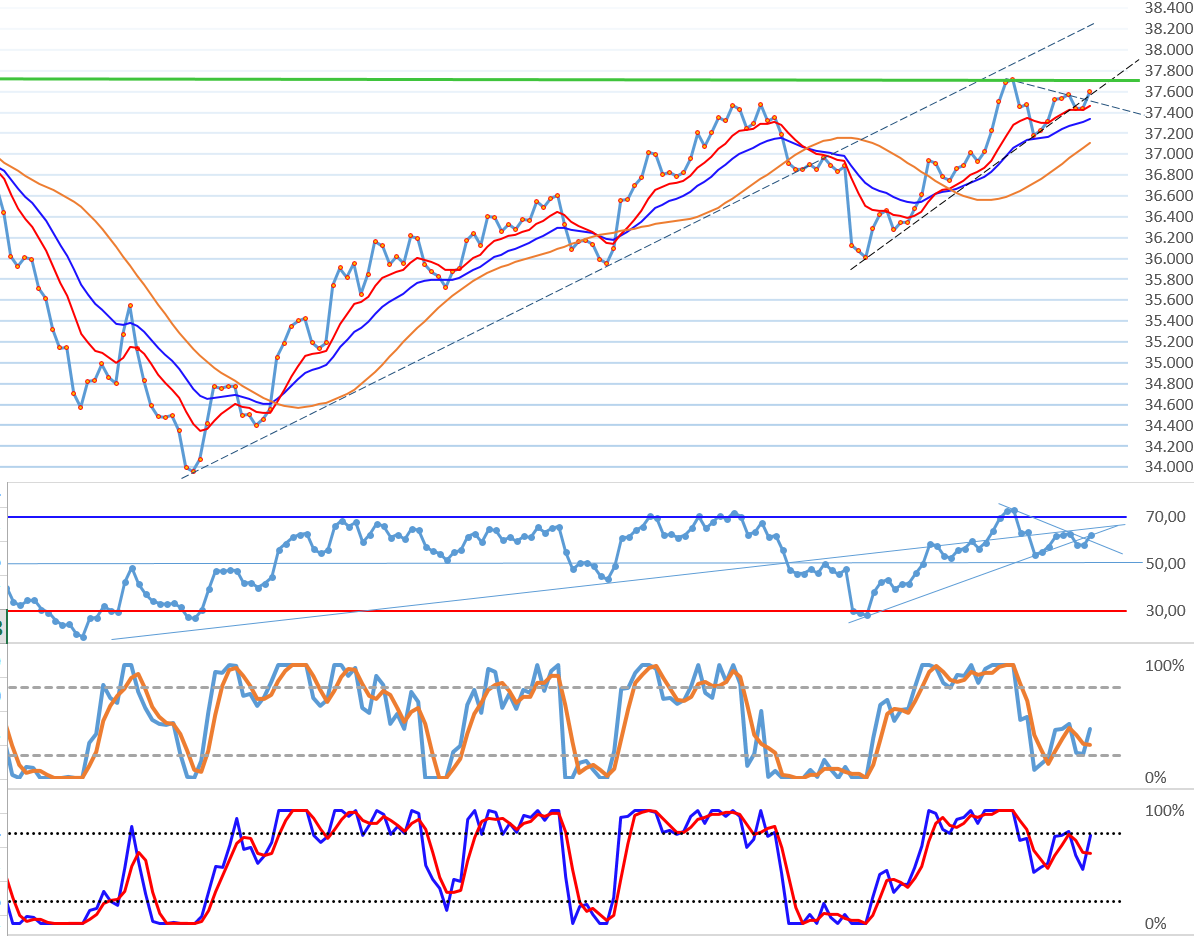This screenshot has height=937, width=1194.
Task: Click the 35.600 axis value
Action: point(1169,299)
